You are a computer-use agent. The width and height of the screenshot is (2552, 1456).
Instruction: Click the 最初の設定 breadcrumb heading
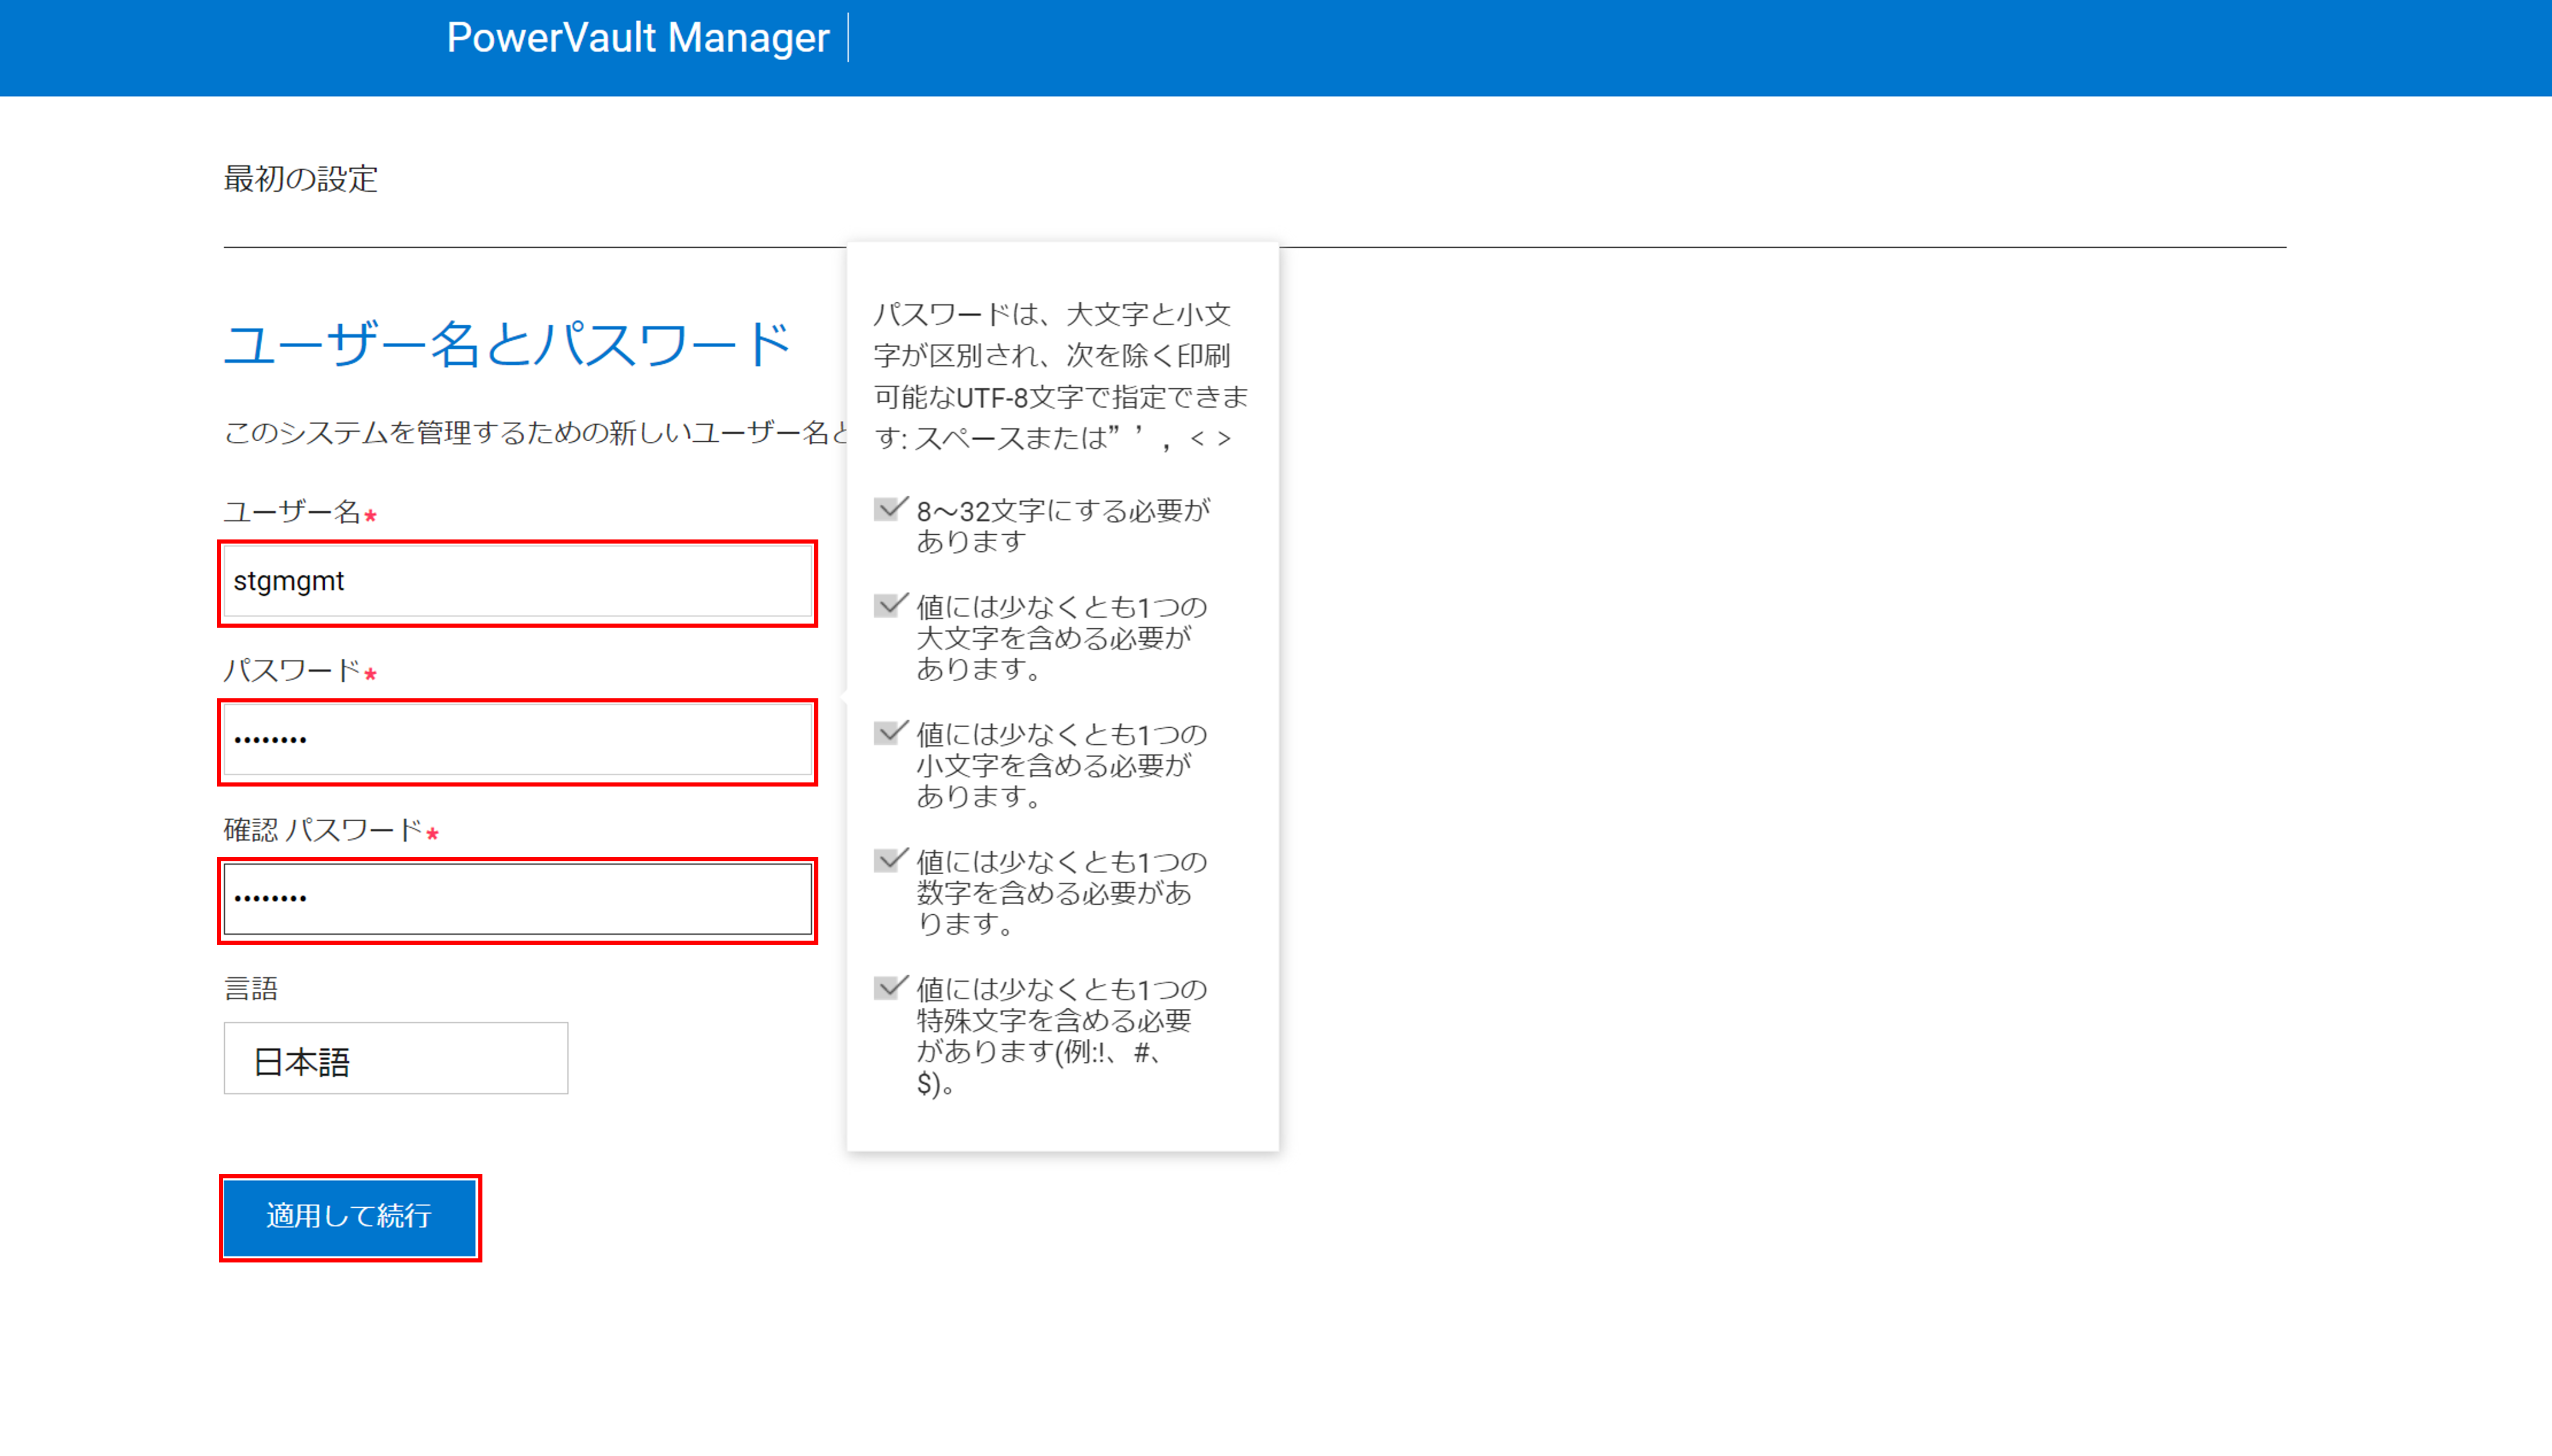[300, 179]
